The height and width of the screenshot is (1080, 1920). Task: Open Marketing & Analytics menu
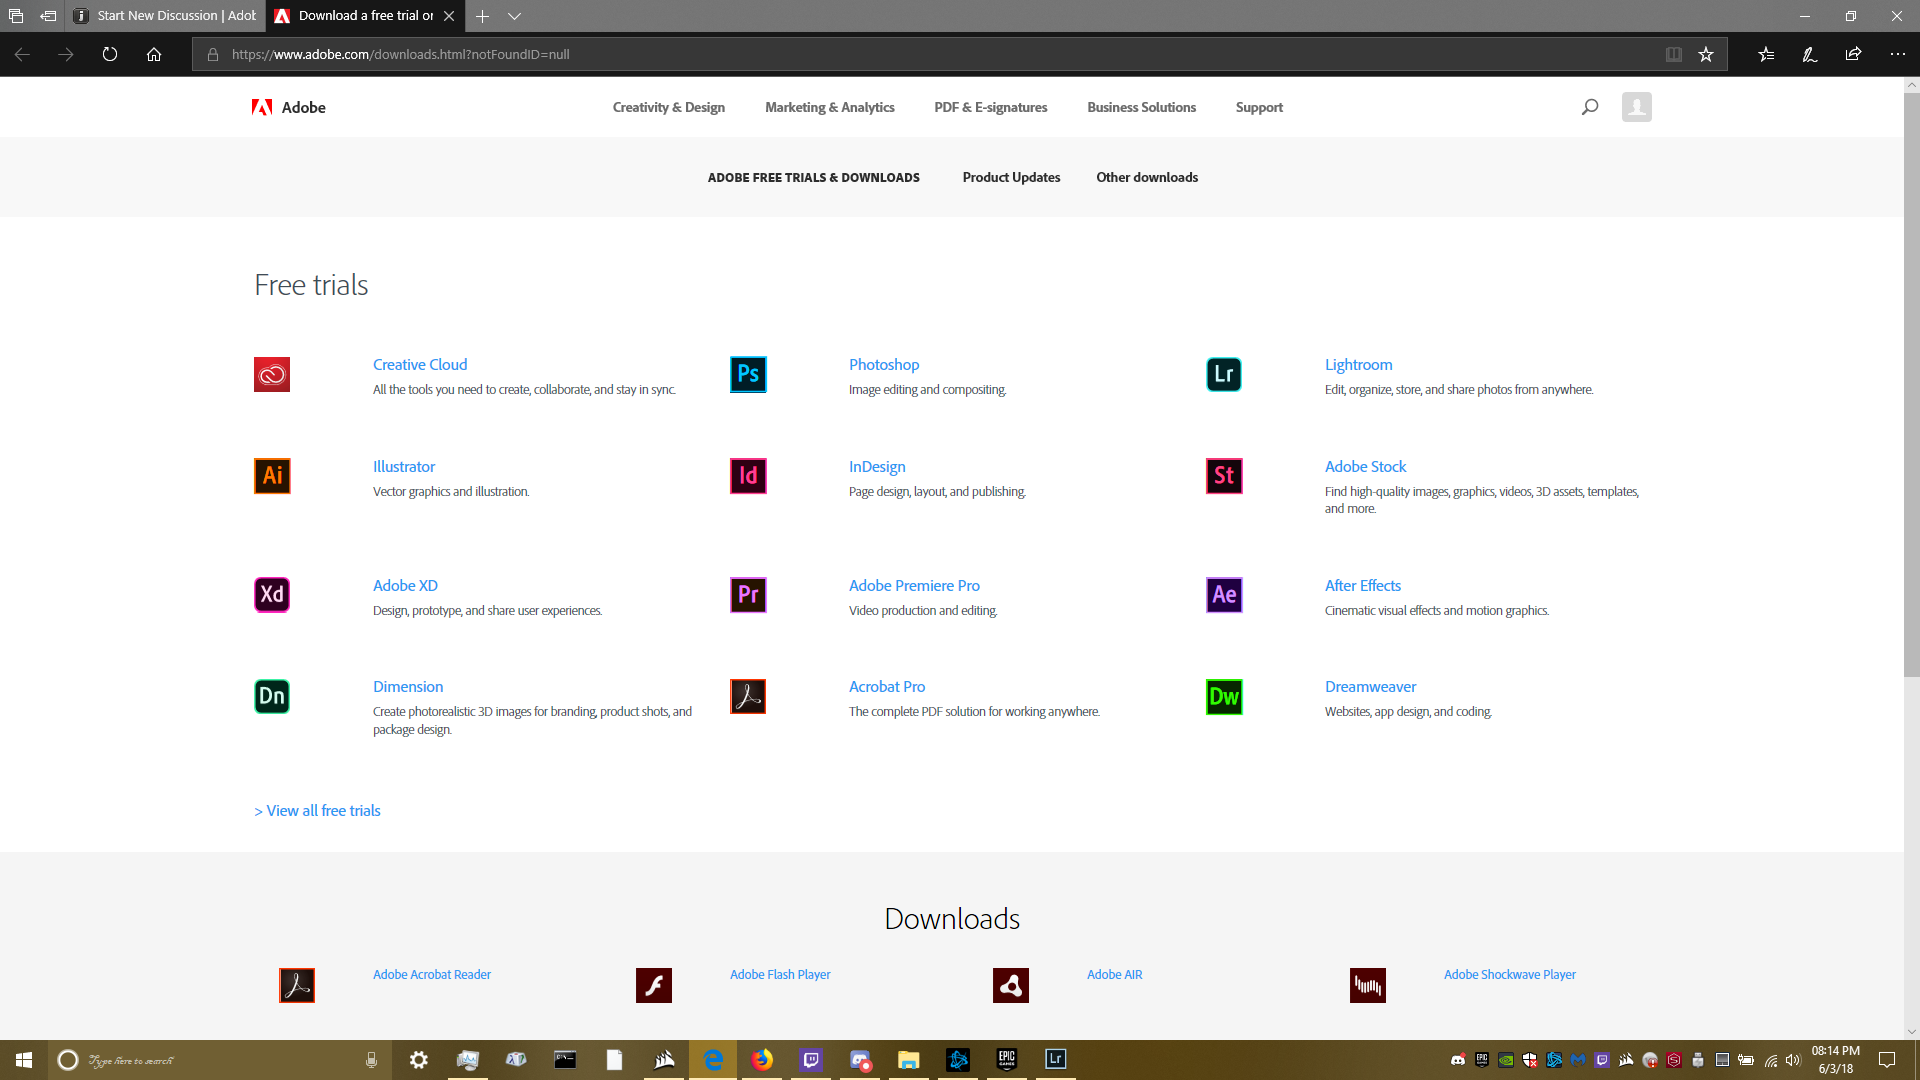(x=830, y=107)
